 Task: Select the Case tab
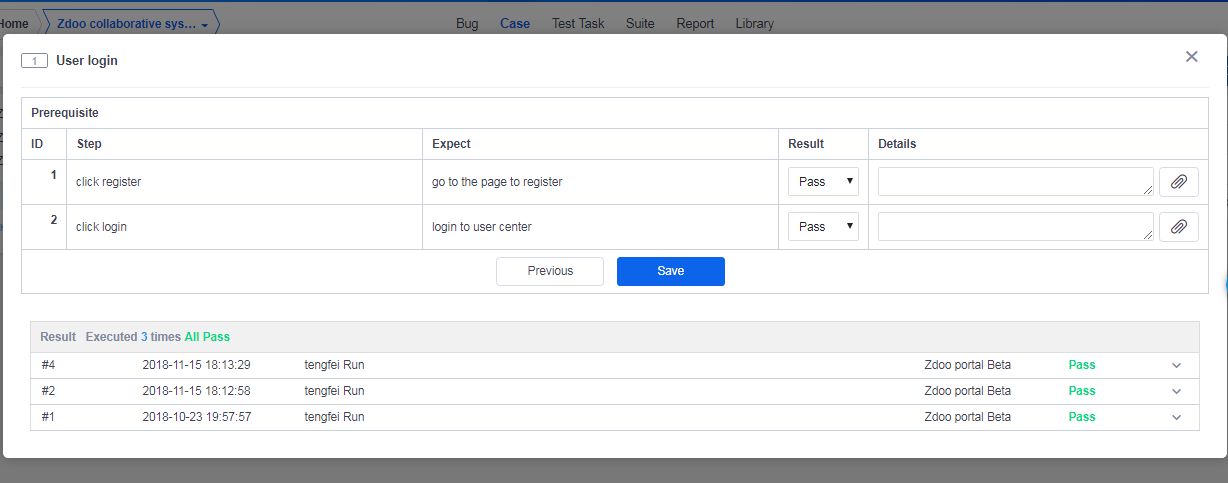pos(515,23)
